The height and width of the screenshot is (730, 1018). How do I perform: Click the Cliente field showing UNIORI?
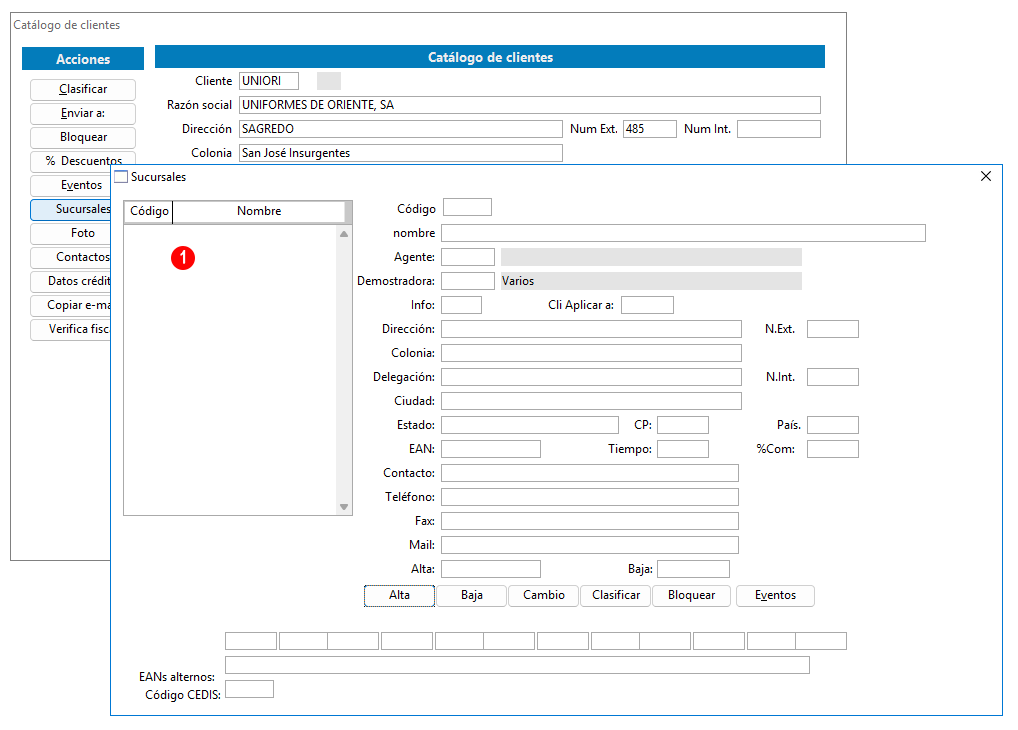(x=269, y=81)
